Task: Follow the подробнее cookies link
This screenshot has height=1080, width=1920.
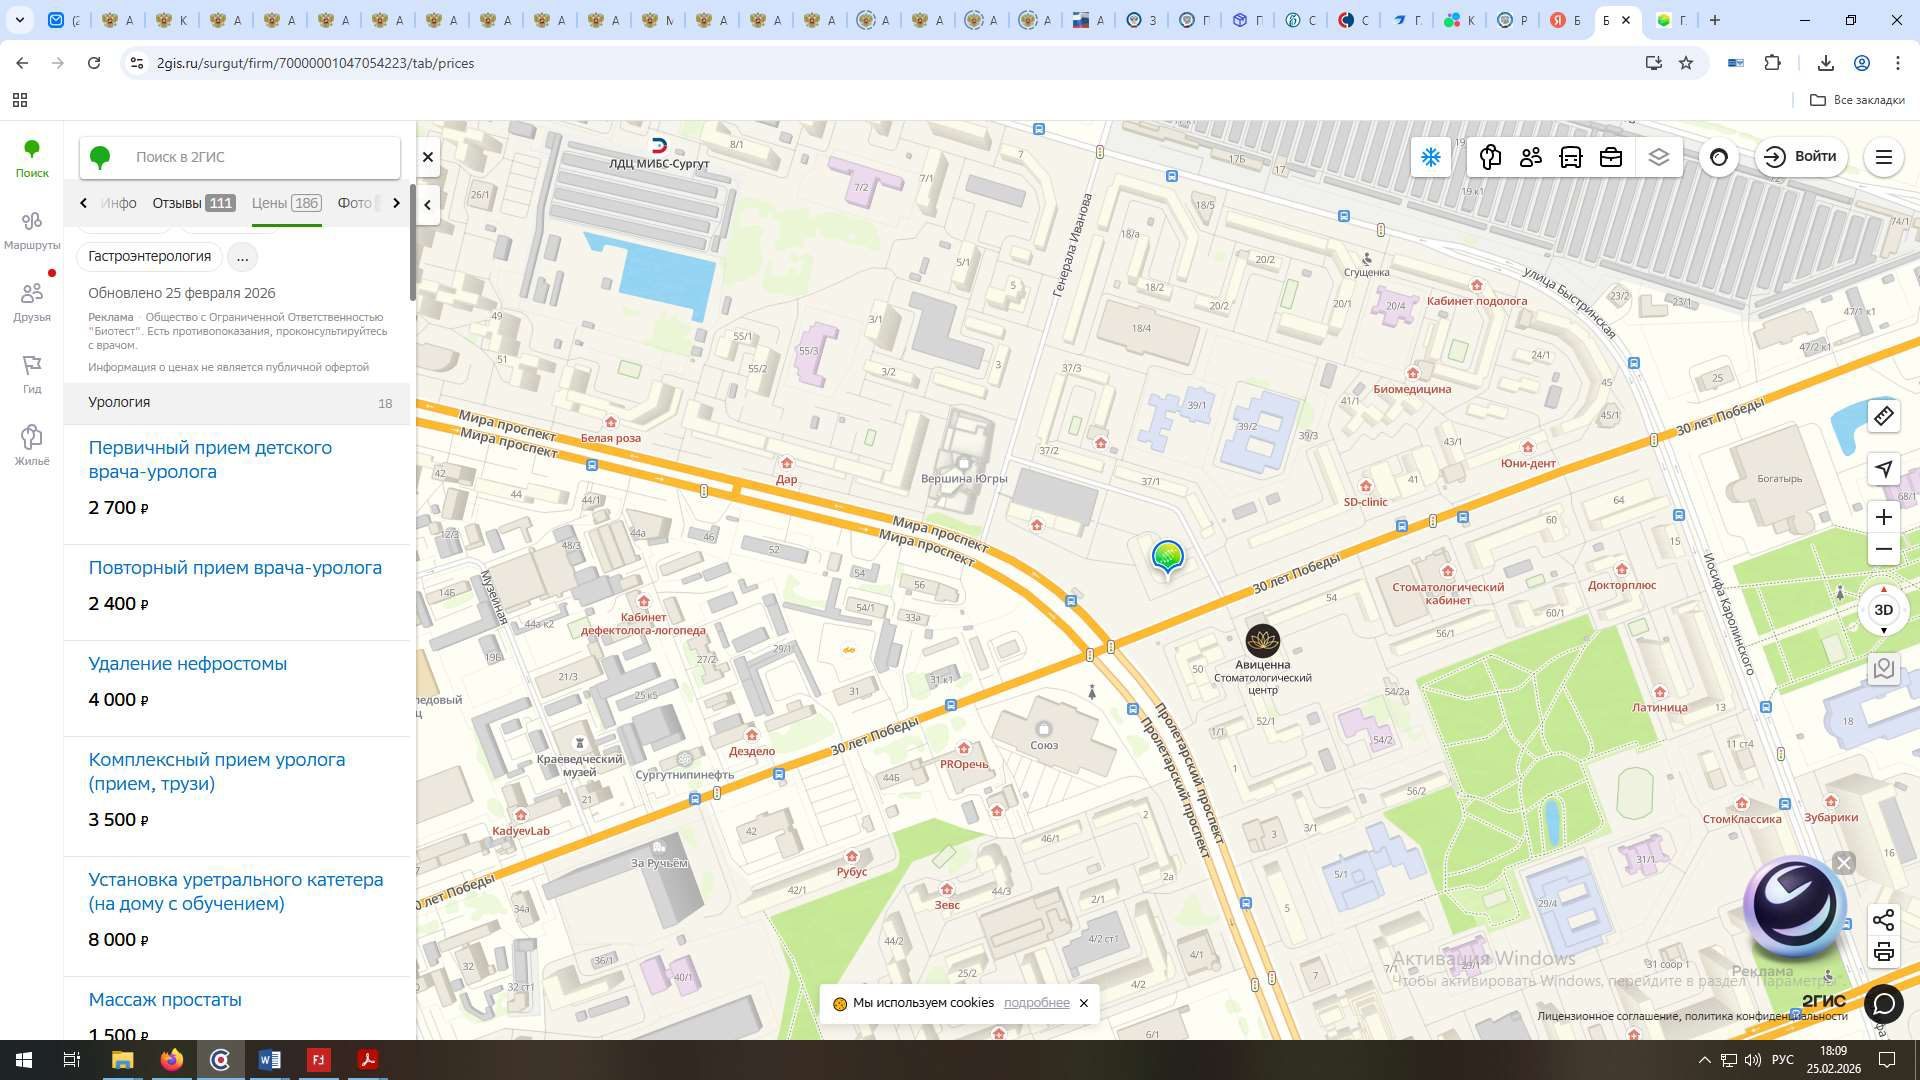Action: tap(1036, 1003)
